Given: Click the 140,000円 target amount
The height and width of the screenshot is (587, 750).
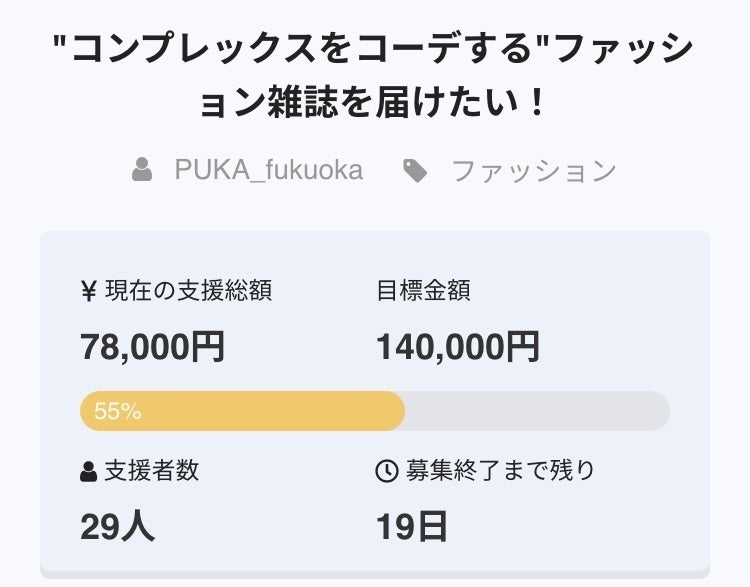Looking at the screenshot, I should coord(457,347).
